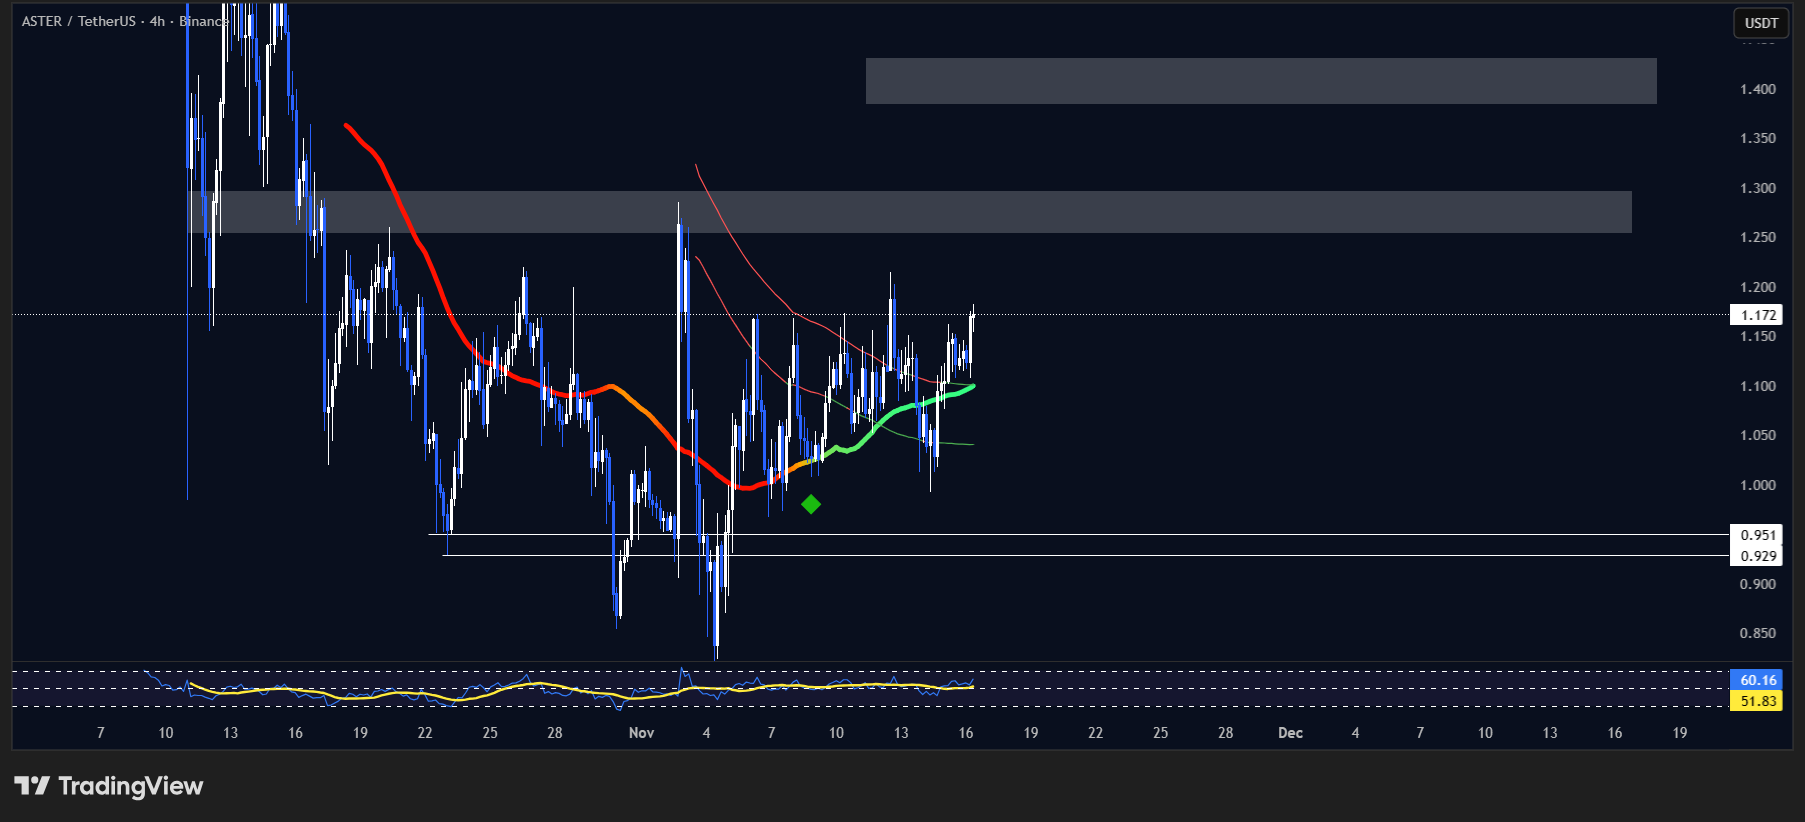The width and height of the screenshot is (1805, 822).
Task: Click the TradingView logo
Action: point(108,786)
